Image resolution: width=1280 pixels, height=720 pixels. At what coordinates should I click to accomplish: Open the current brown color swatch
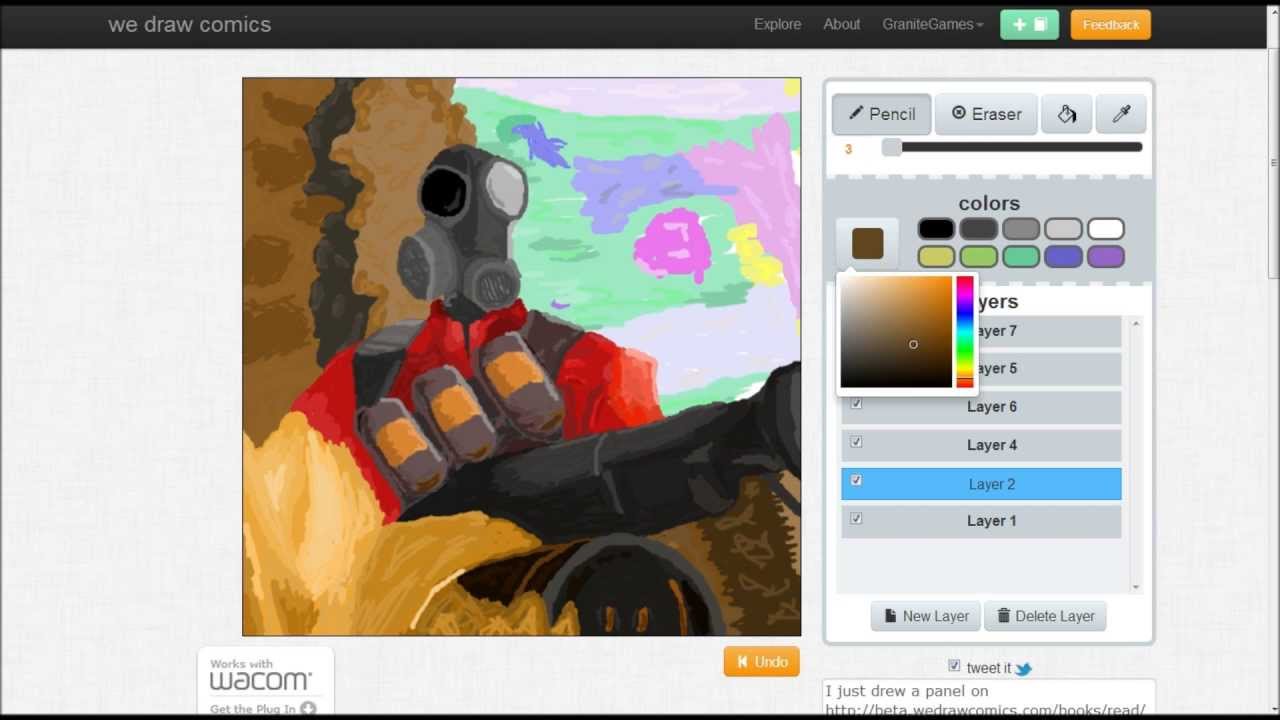(868, 243)
